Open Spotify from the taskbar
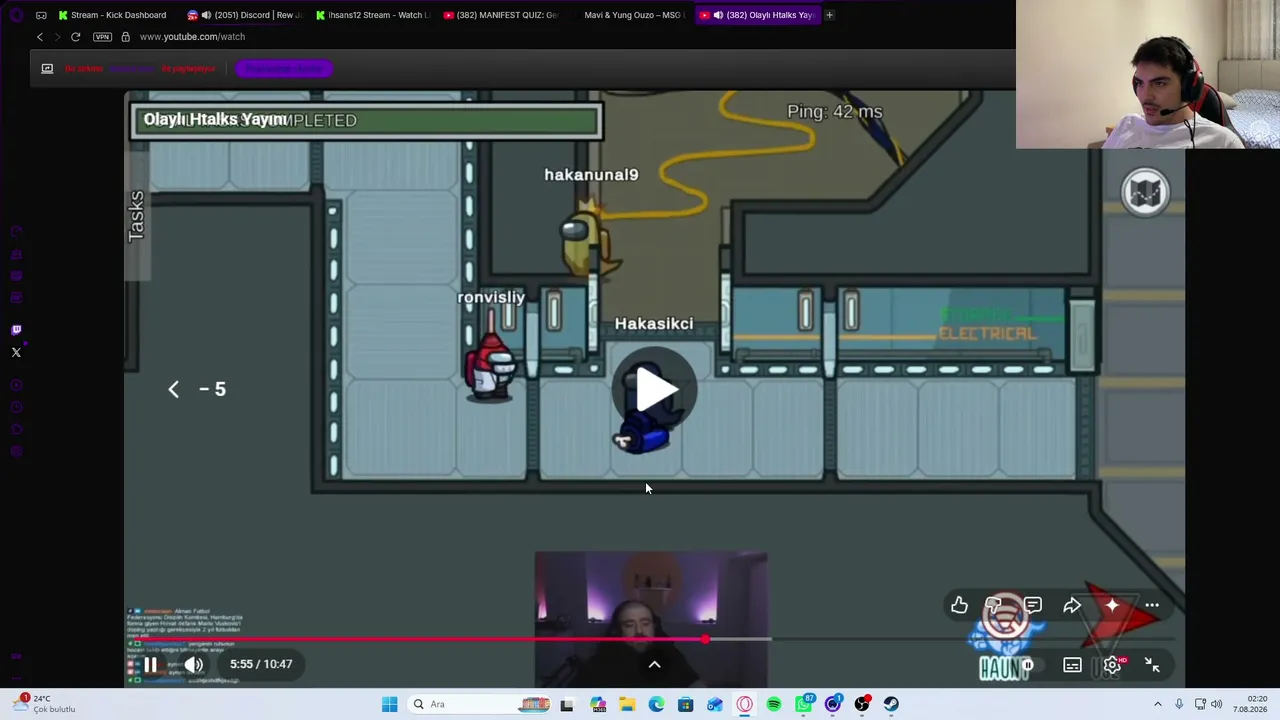 pos(774,704)
